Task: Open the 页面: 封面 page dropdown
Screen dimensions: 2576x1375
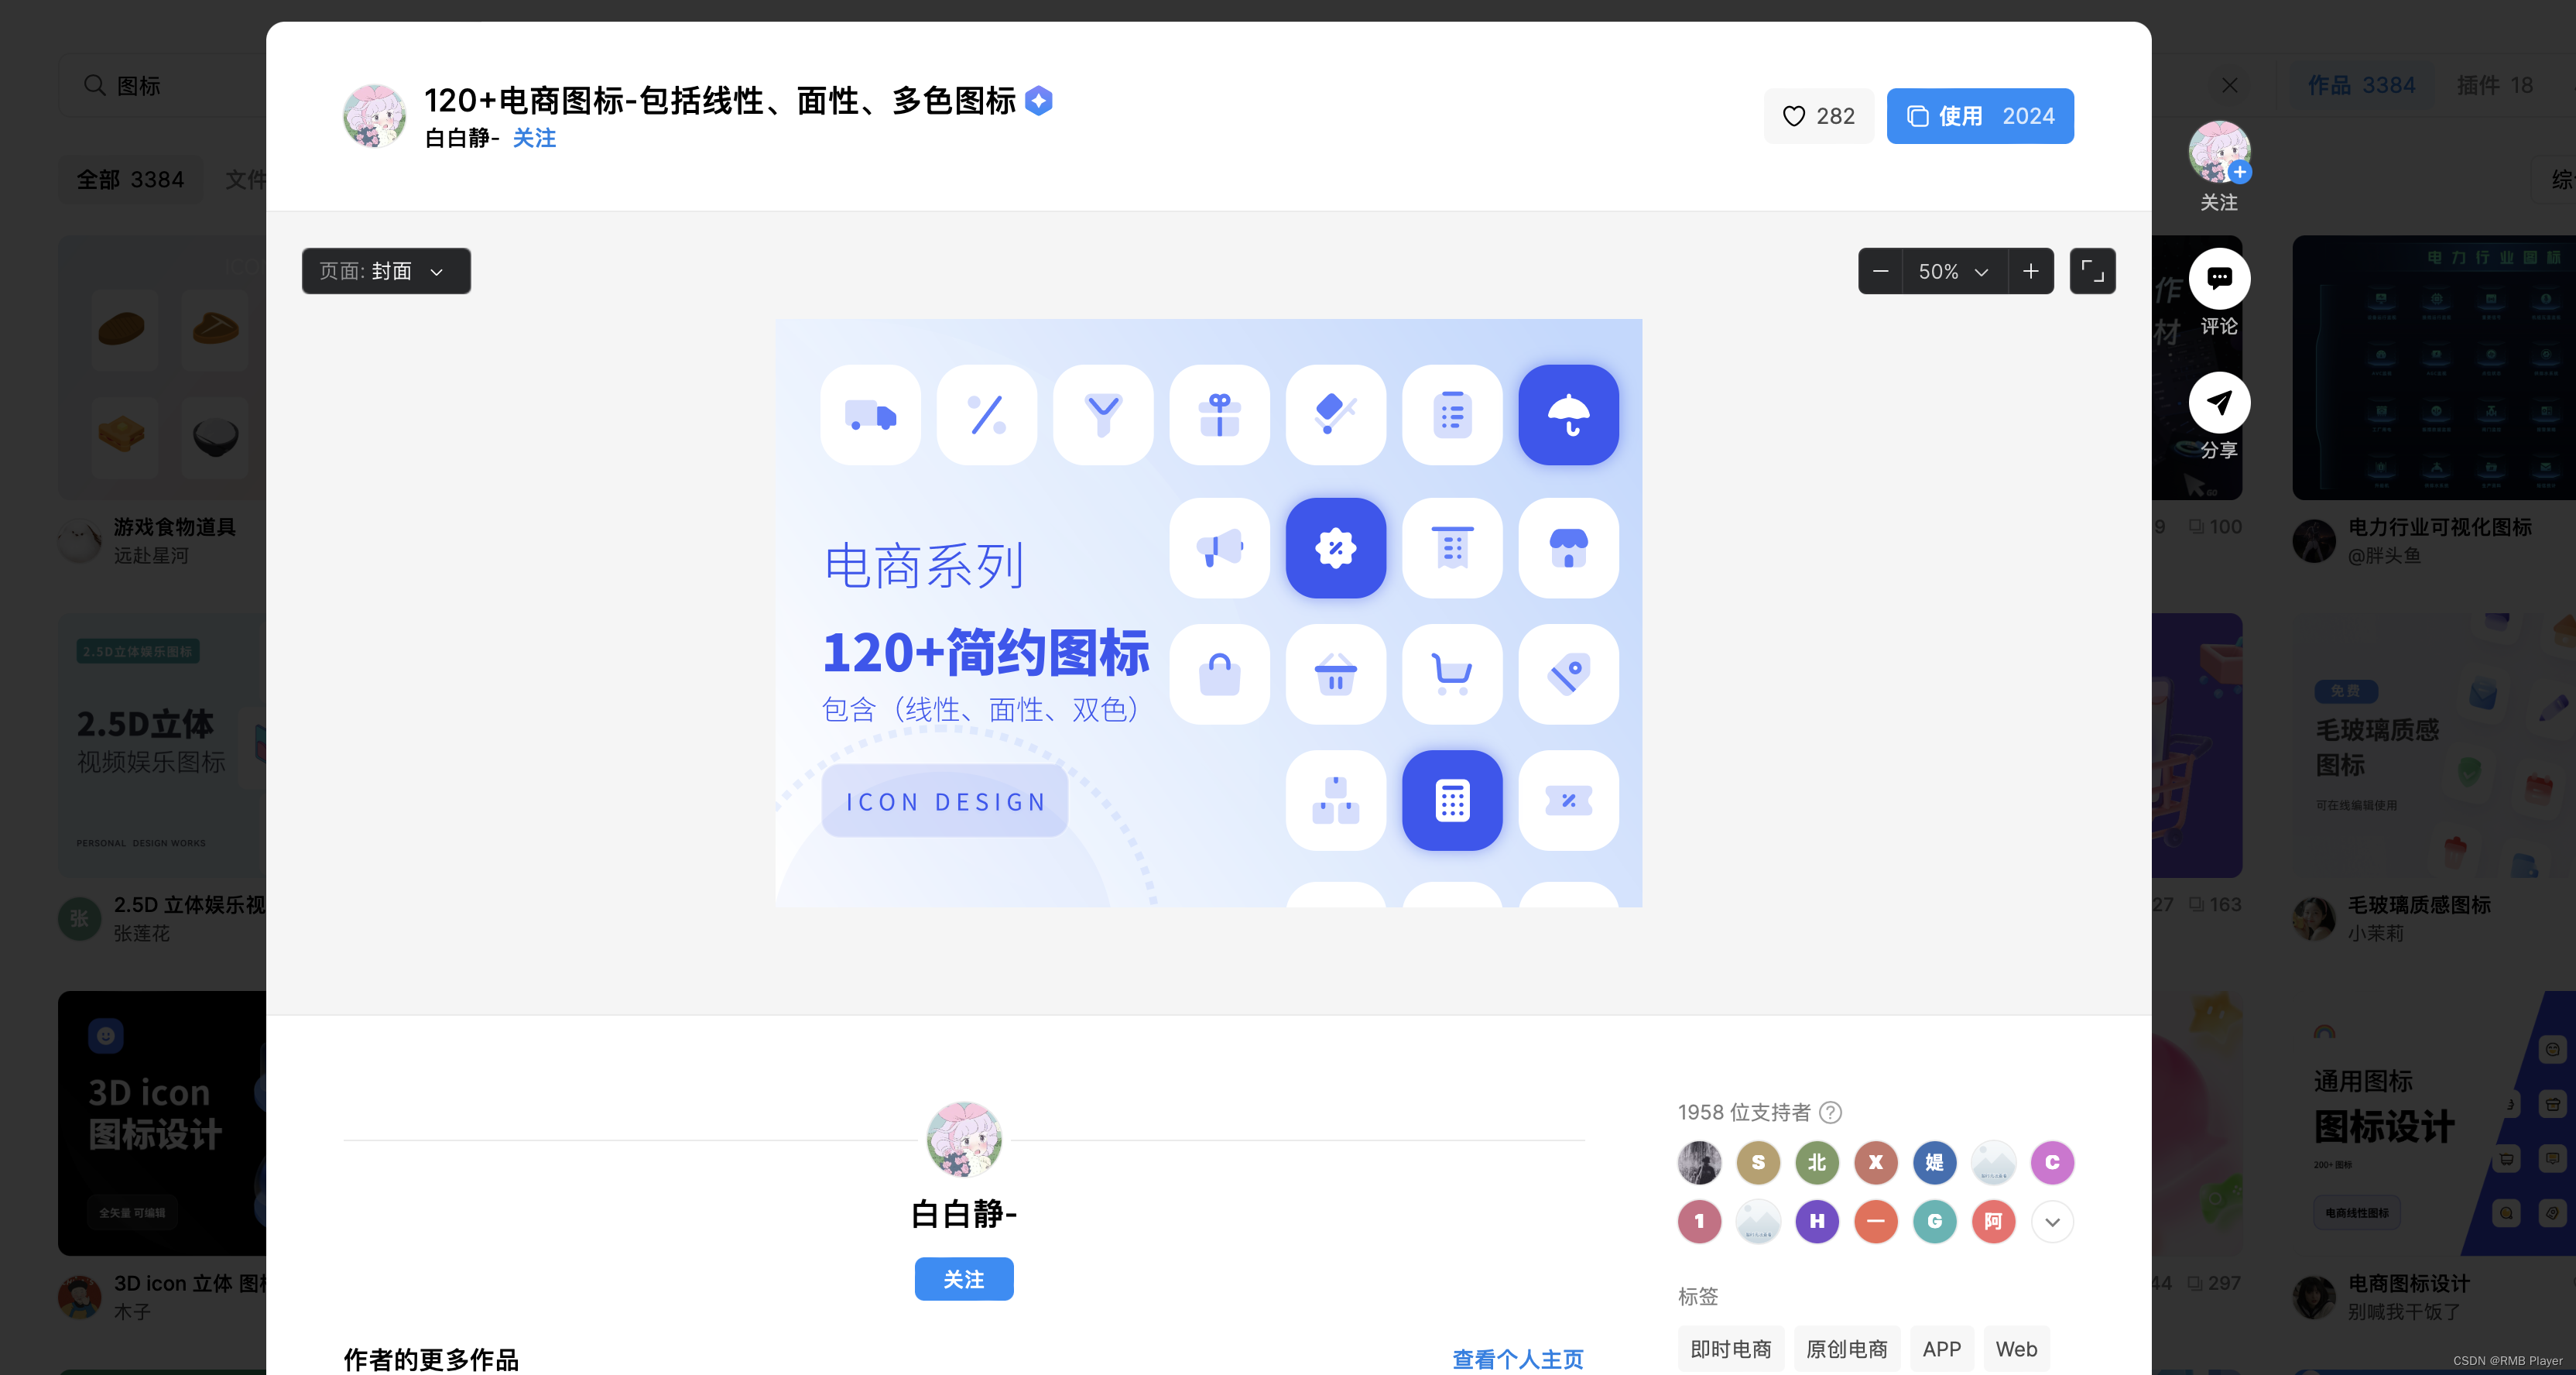Action: pos(386,271)
